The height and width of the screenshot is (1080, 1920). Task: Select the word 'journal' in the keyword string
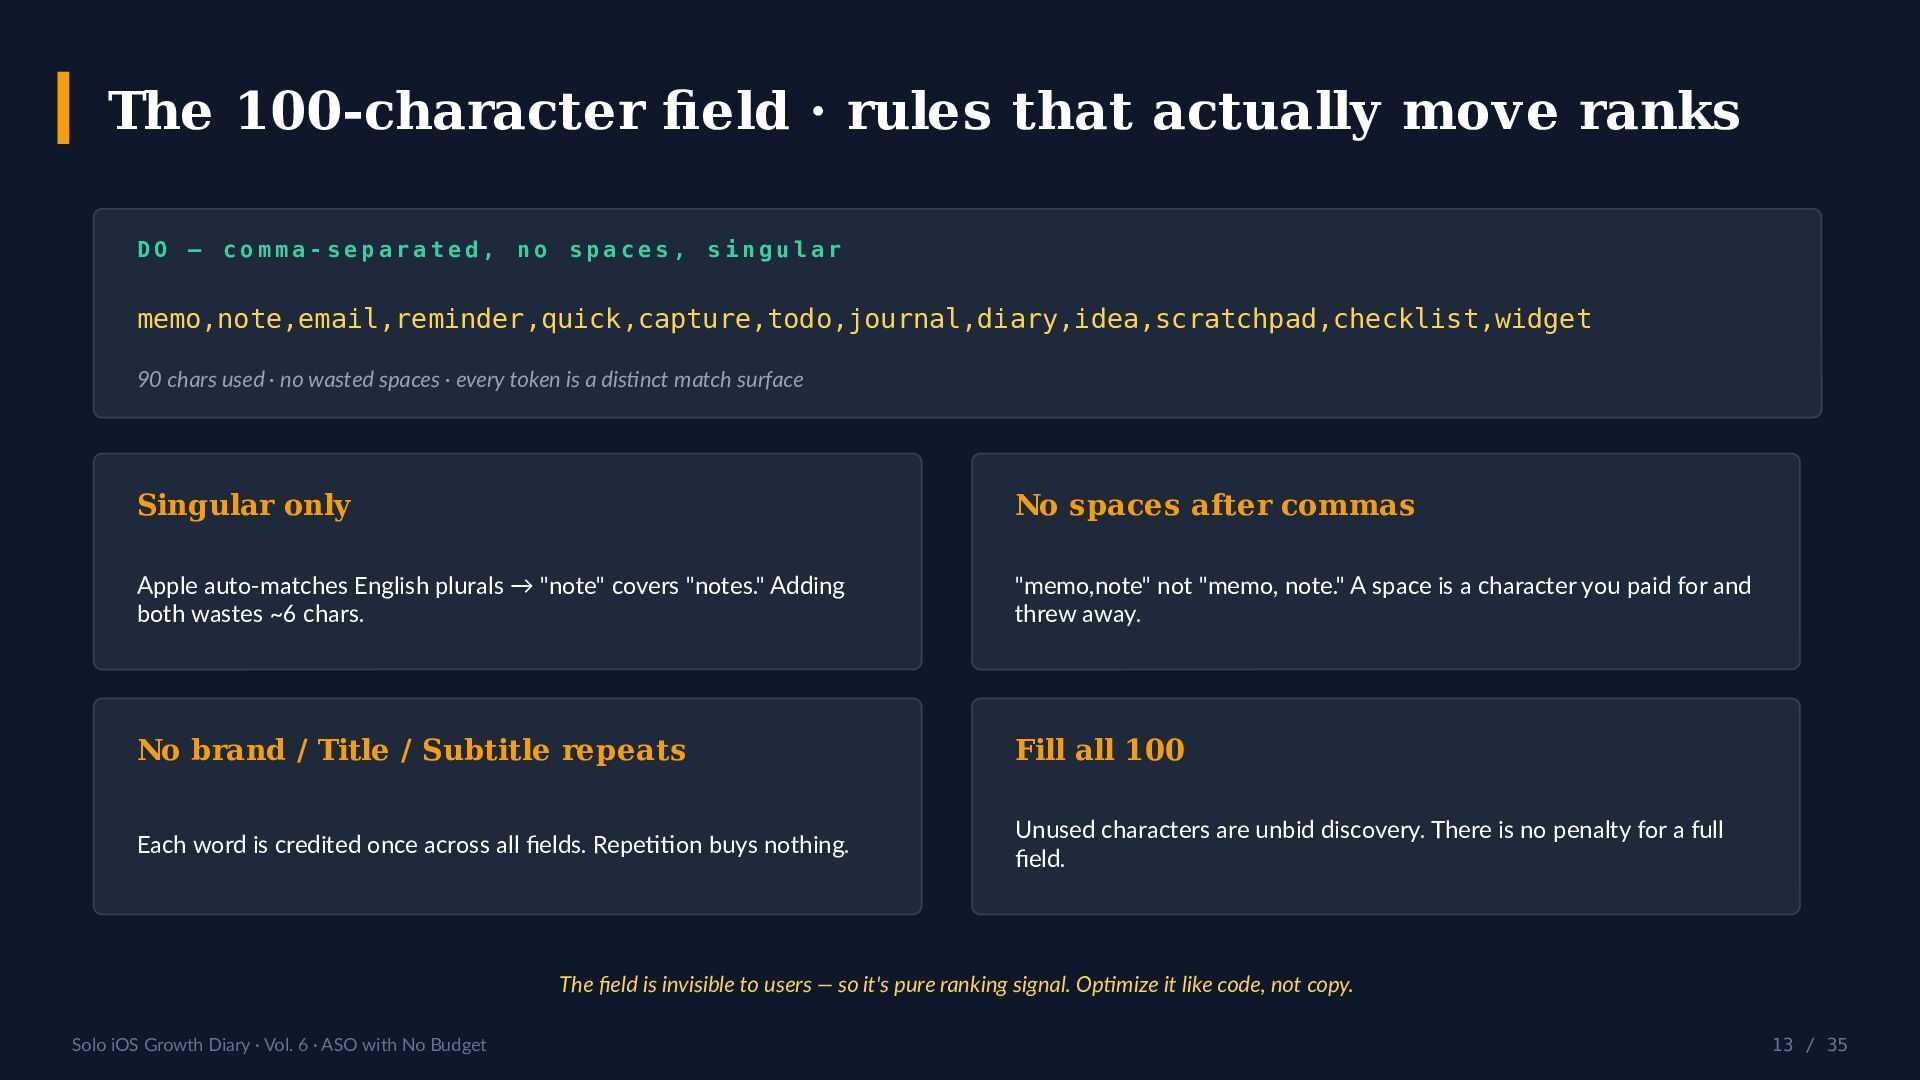click(905, 320)
